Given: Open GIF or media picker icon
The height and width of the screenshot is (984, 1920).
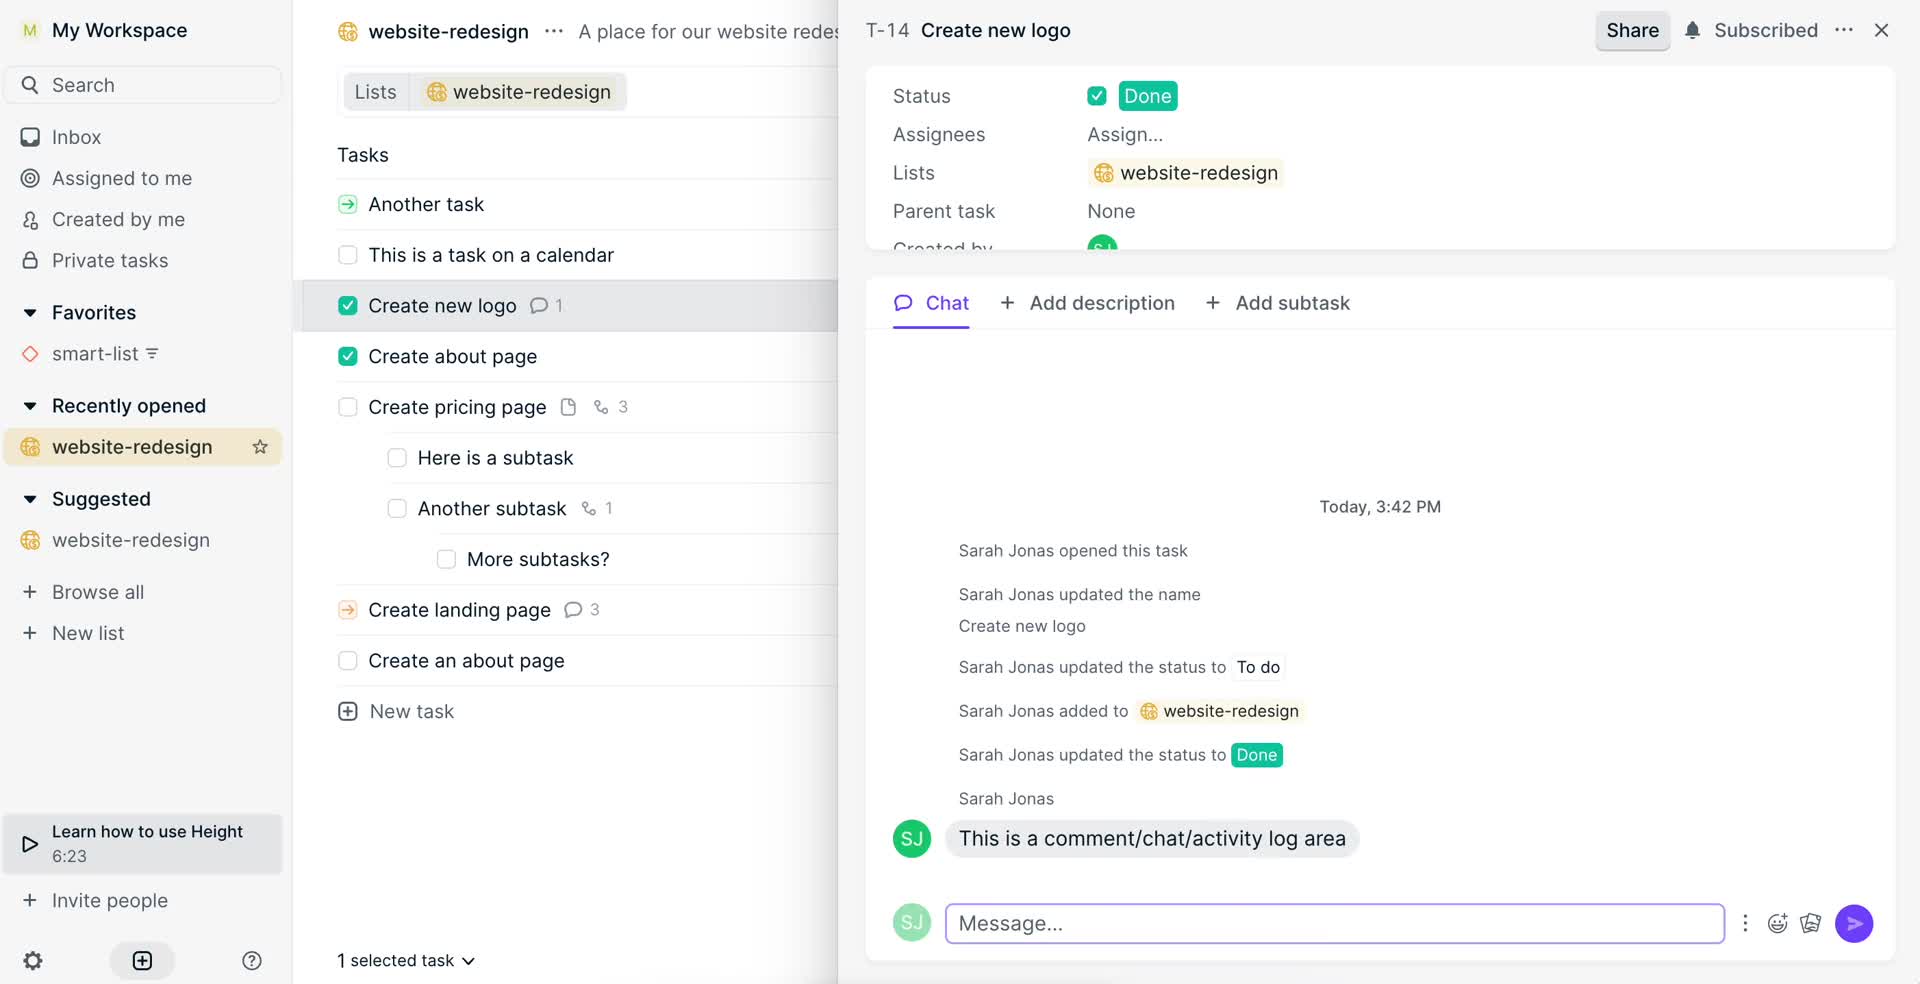Looking at the screenshot, I should (x=1810, y=923).
